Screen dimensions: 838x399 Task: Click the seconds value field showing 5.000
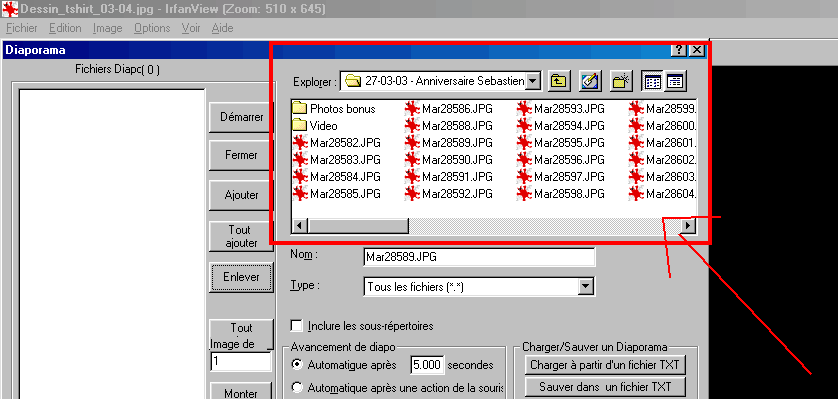[427, 365]
